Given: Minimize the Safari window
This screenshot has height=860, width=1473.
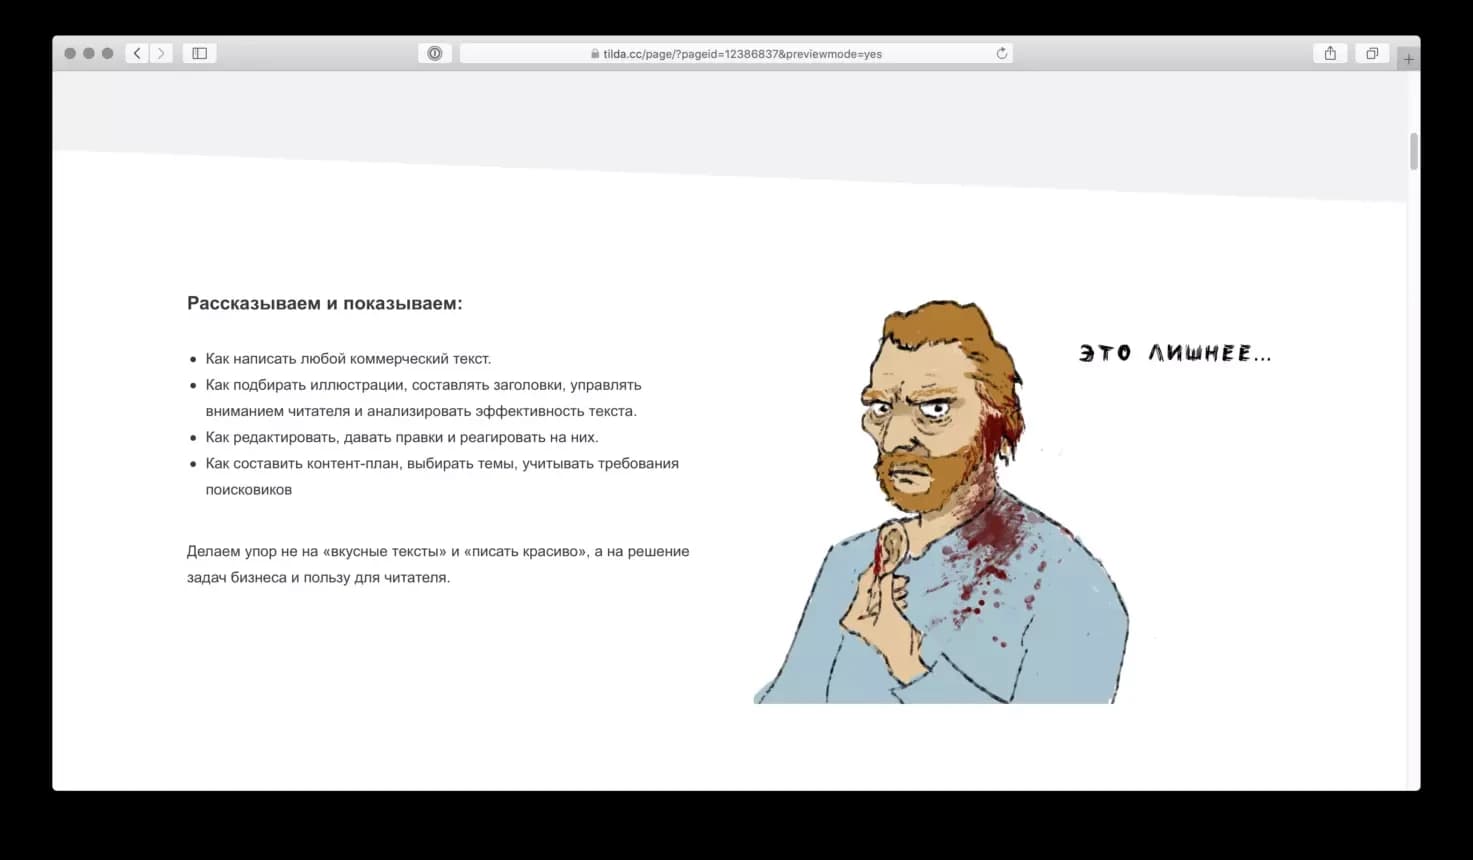Looking at the screenshot, I should click(x=89, y=53).
